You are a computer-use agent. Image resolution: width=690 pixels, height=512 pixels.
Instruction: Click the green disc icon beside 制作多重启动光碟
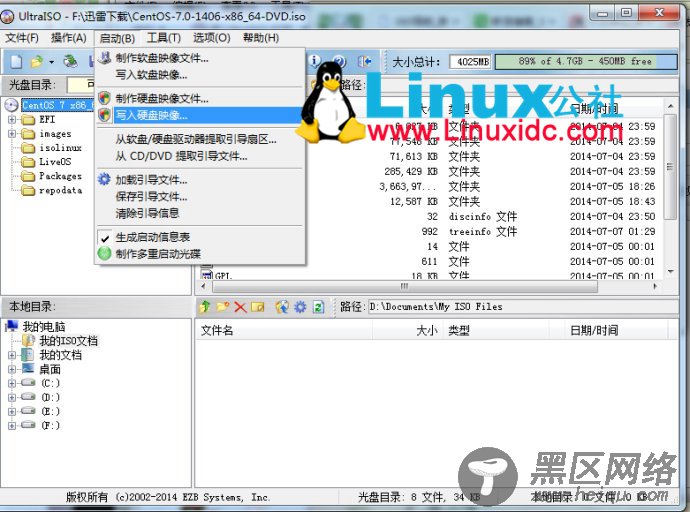click(x=104, y=253)
